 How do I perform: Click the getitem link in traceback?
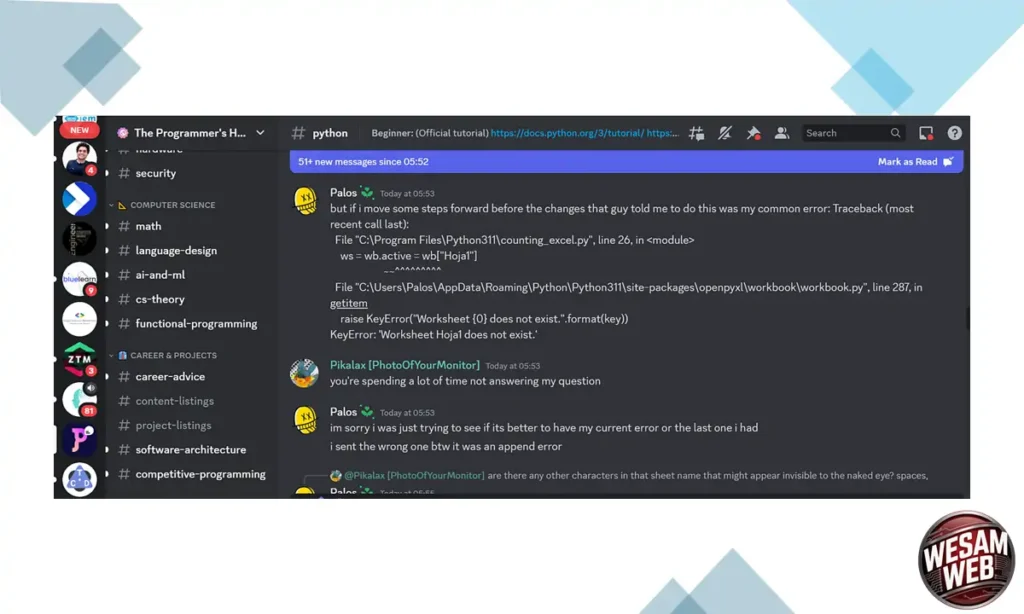click(349, 303)
